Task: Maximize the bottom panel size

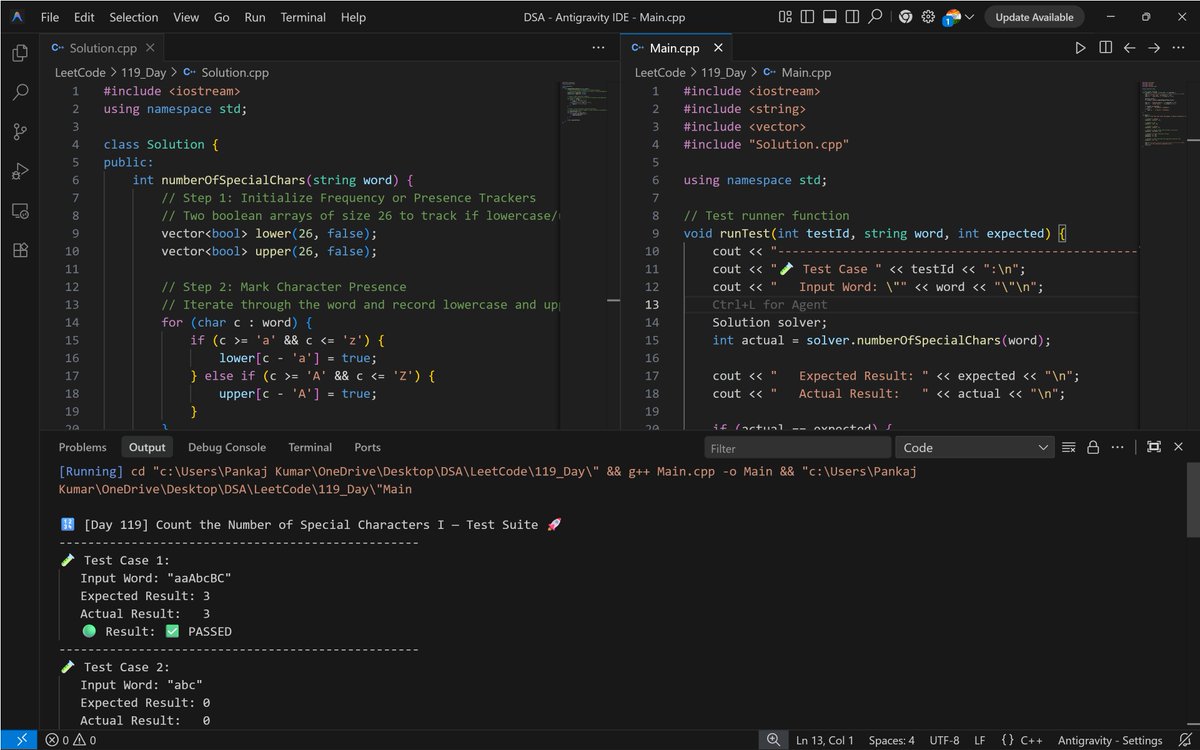Action: click(x=1154, y=447)
